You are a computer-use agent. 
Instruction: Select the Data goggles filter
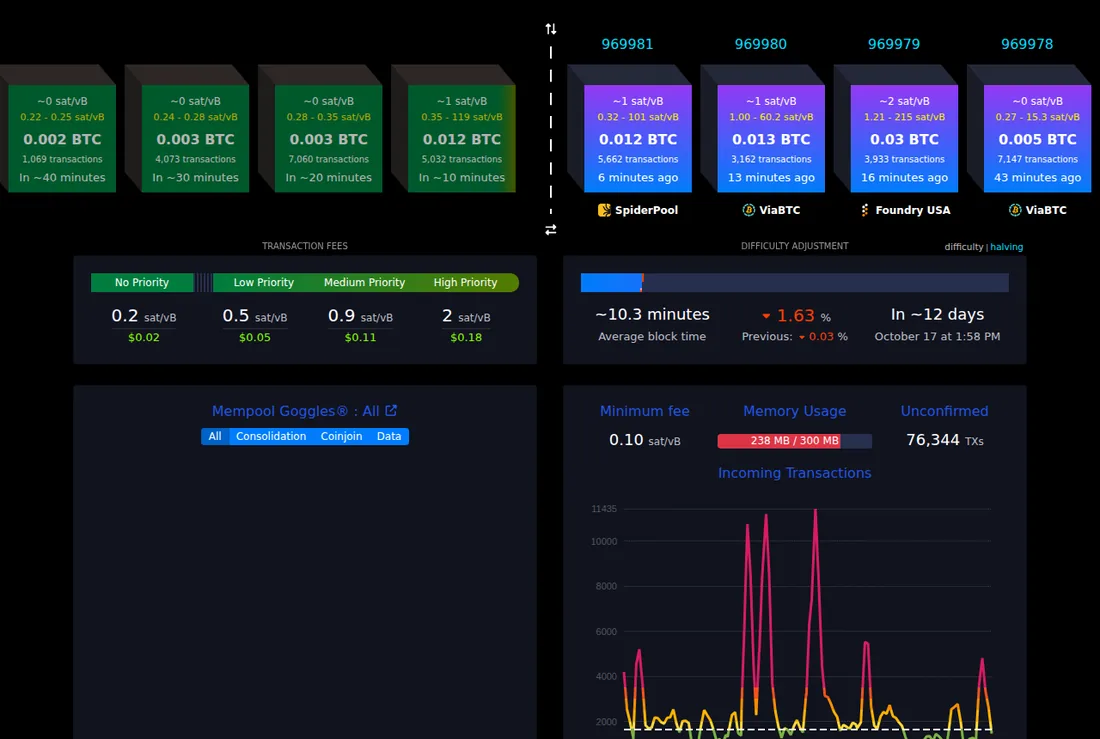389,436
